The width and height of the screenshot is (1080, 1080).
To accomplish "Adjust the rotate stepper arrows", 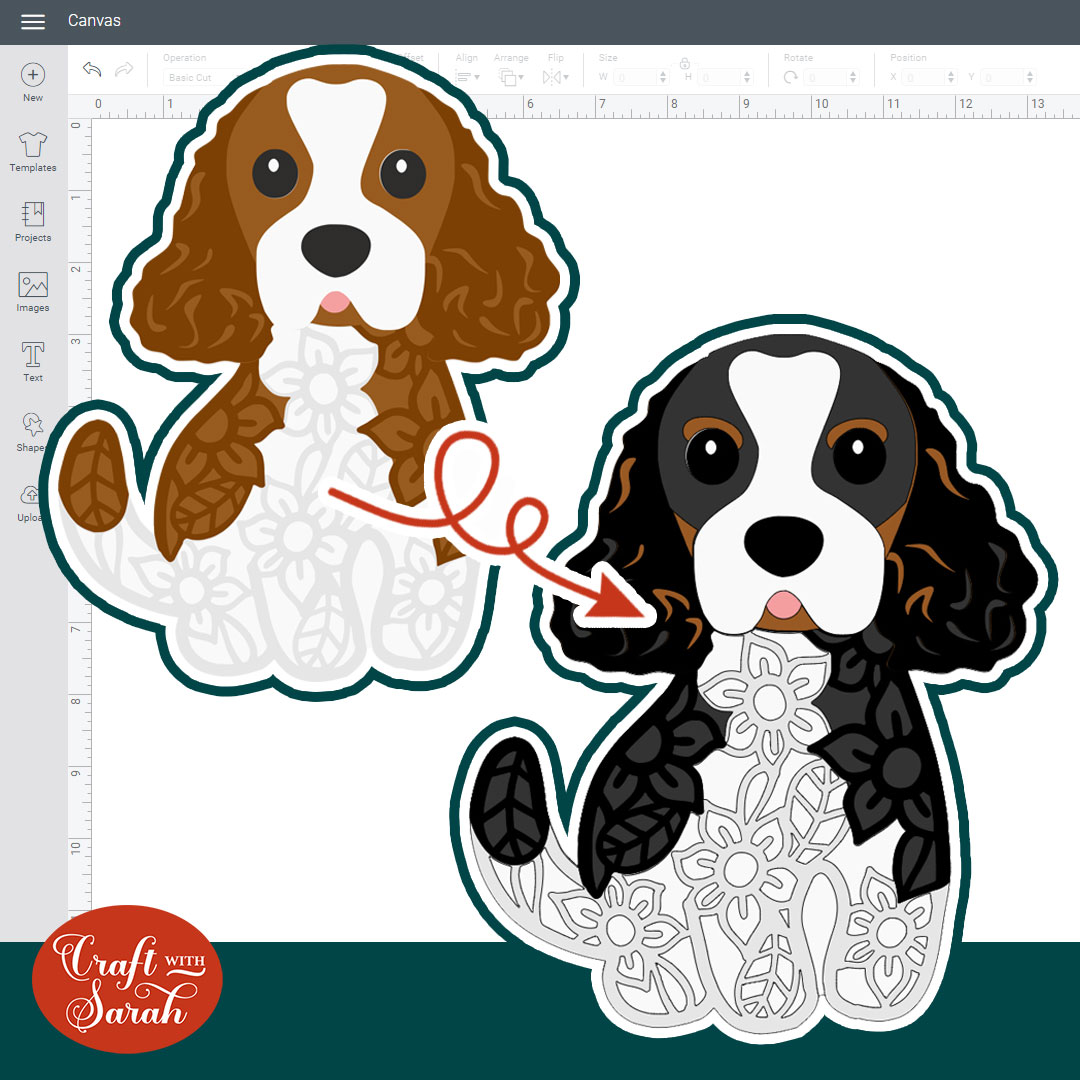I will [853, 78].
